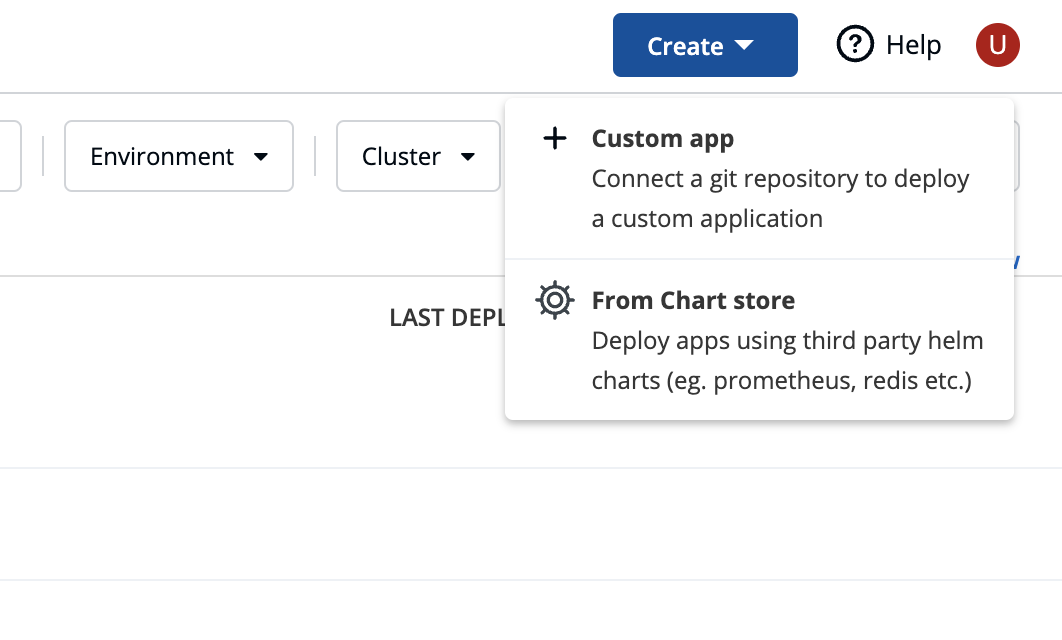1062x640 pixels.
Task: Click 'Connect a git repository' description text
Action: pos(780,179)
